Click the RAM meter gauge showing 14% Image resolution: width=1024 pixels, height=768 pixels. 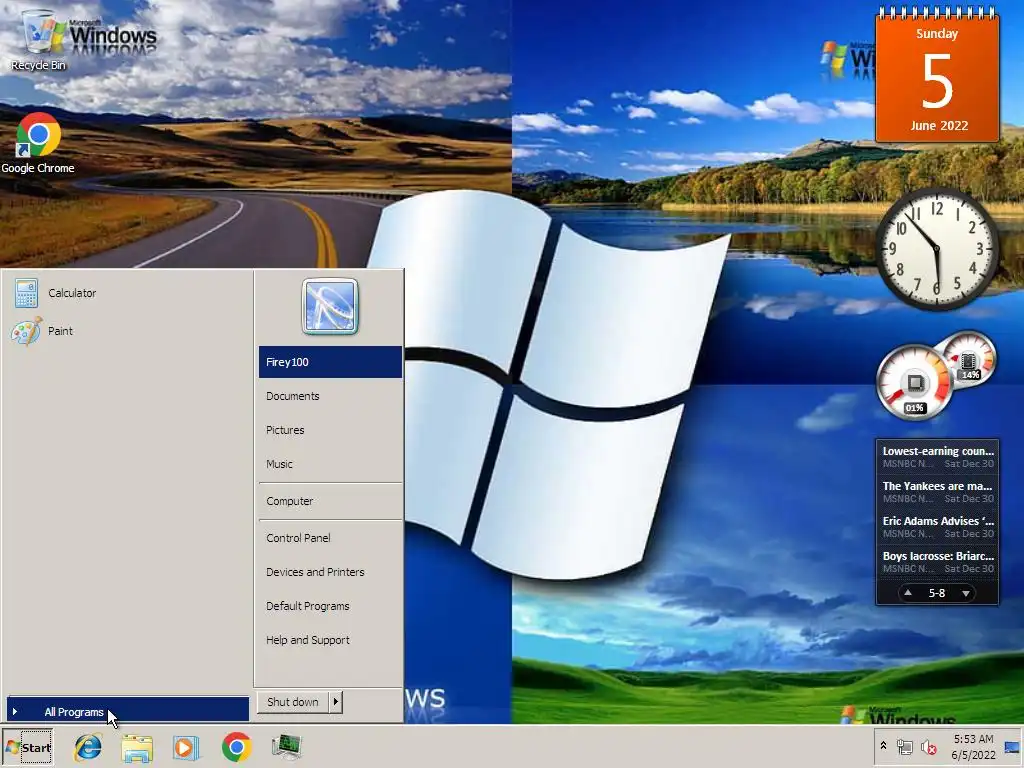(969, 357)
